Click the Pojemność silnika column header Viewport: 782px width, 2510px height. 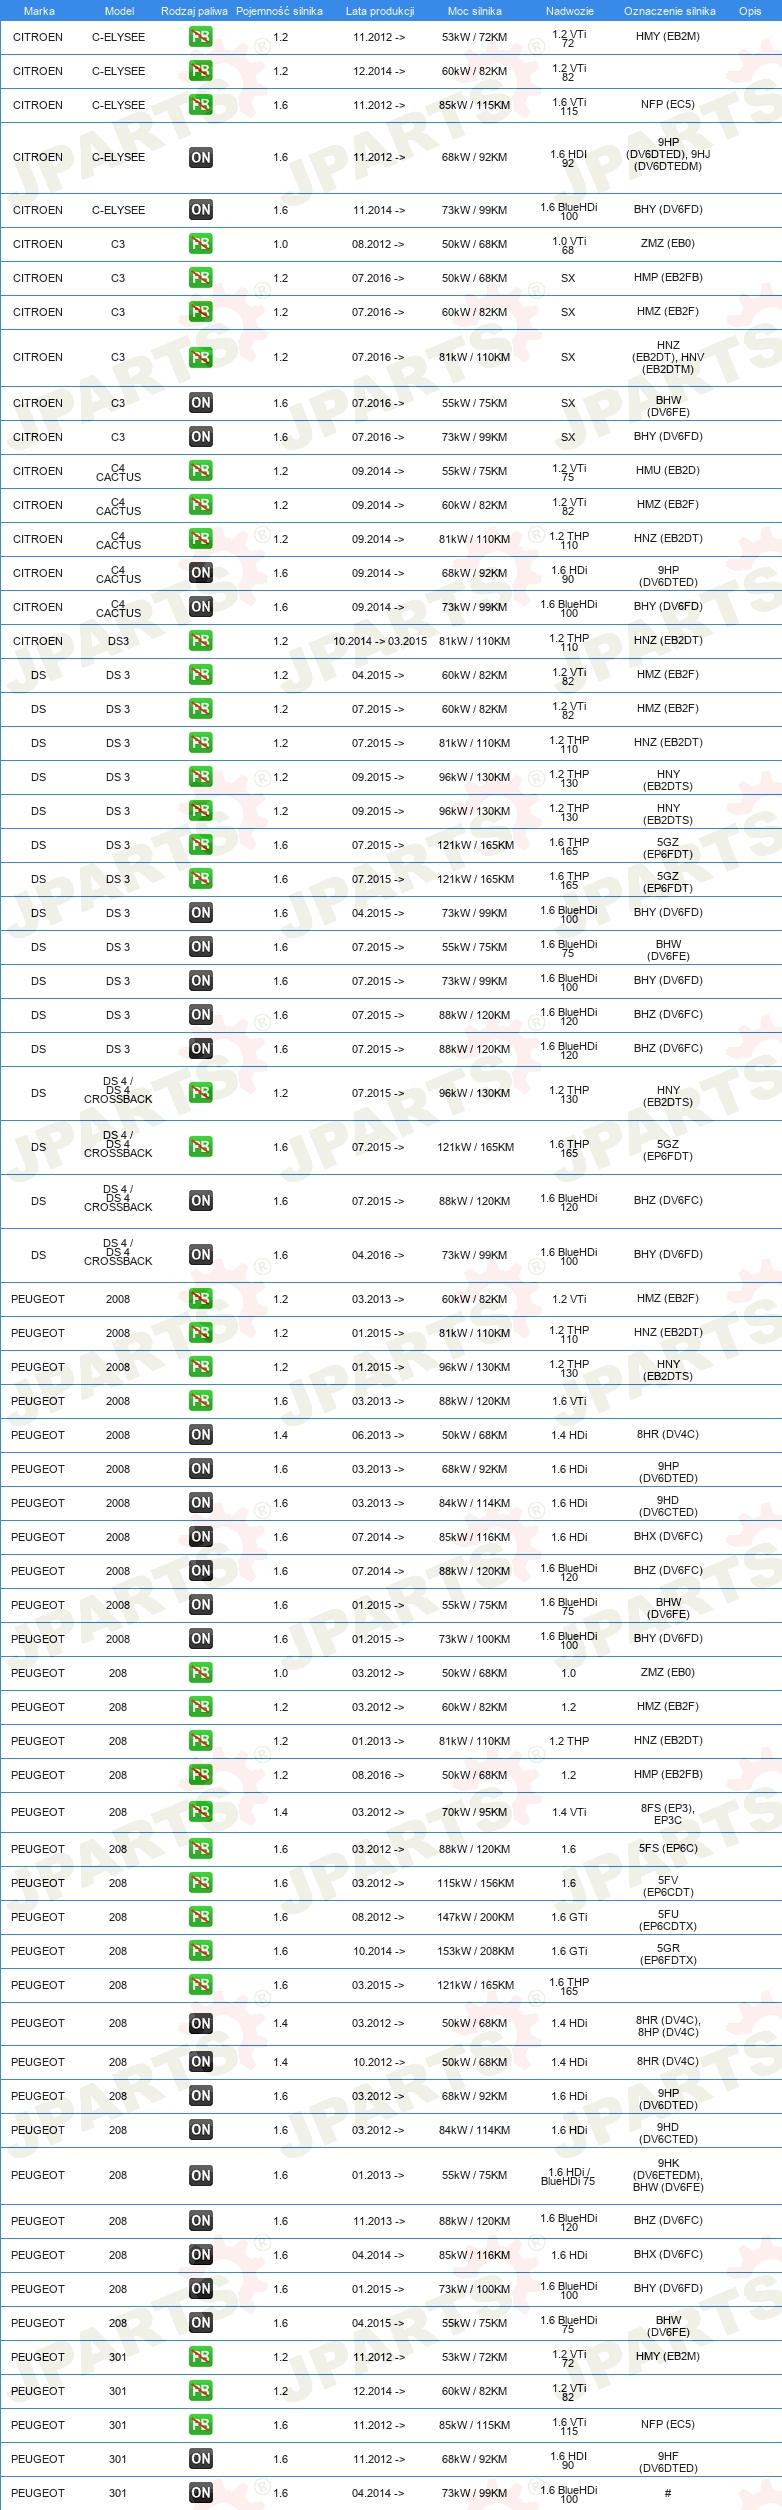[279, 11]
